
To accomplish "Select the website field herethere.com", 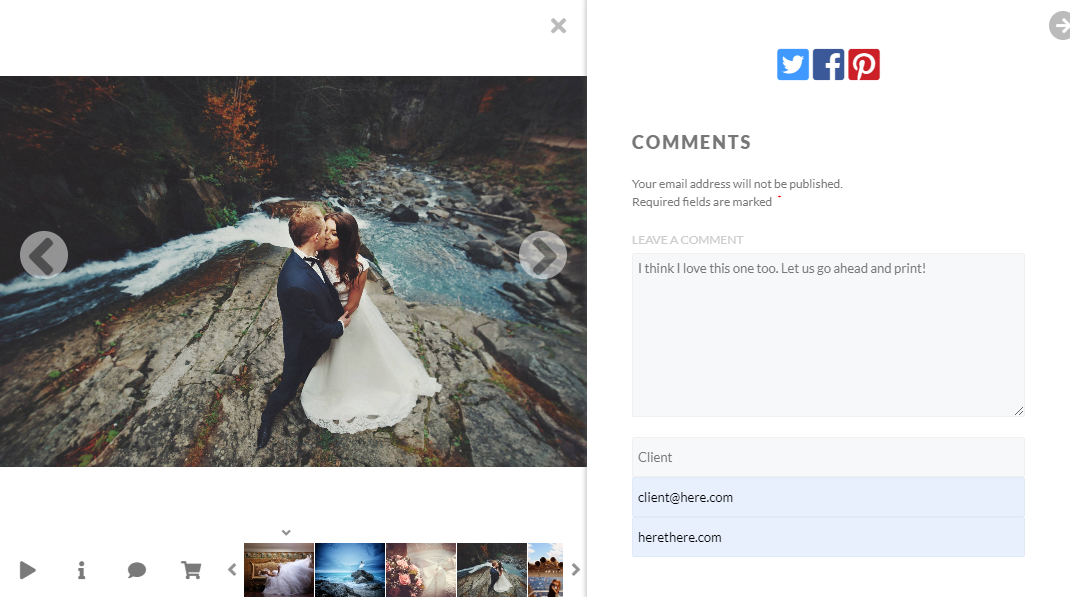I will [828, 537].
